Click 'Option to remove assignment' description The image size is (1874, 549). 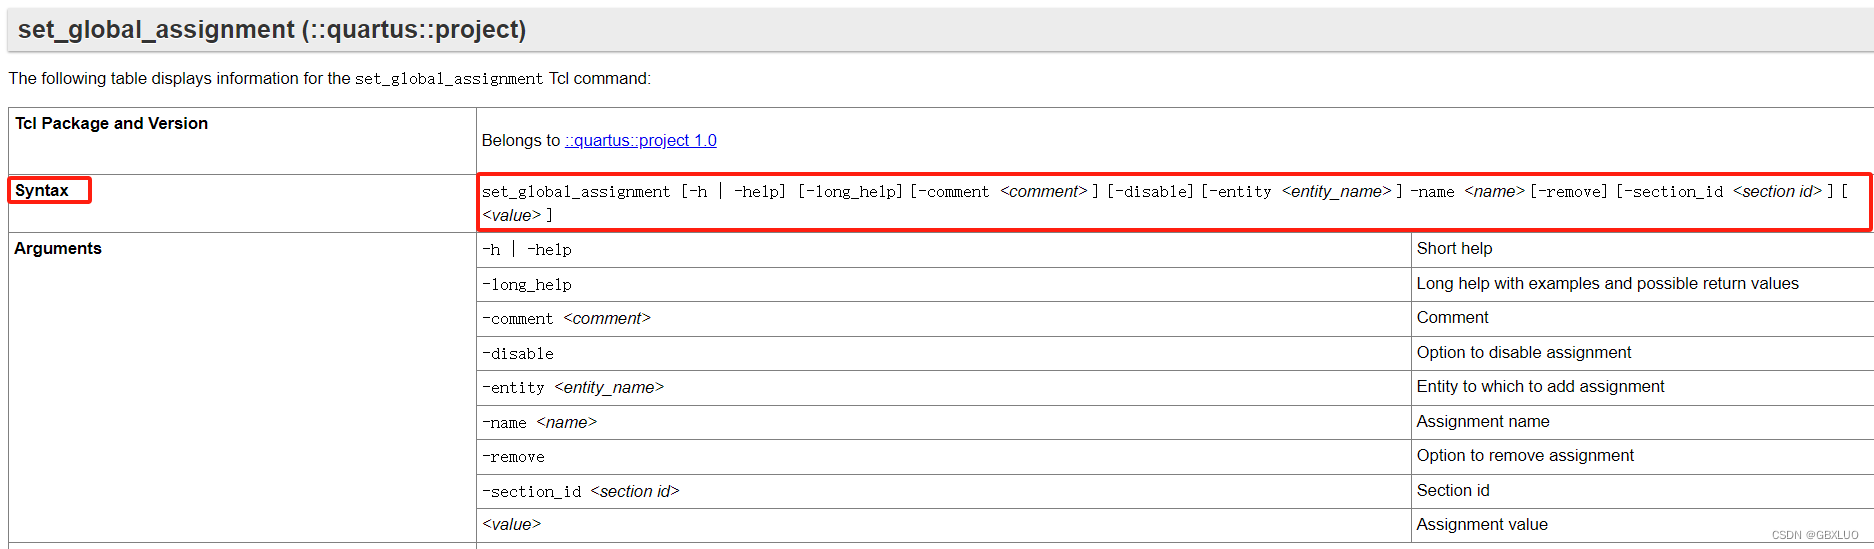[1525, 455]
